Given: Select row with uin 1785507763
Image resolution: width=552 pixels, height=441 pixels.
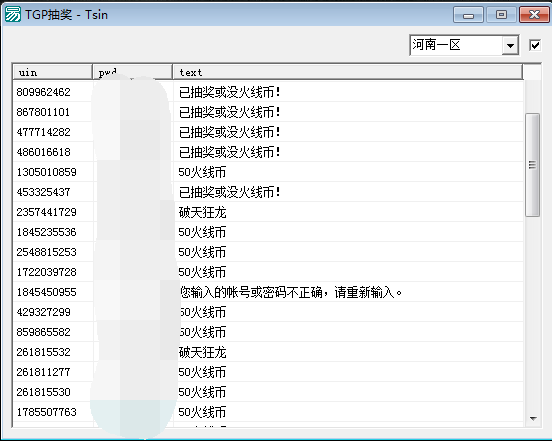Looking at the screenshot, I should [x=268, y=412].
